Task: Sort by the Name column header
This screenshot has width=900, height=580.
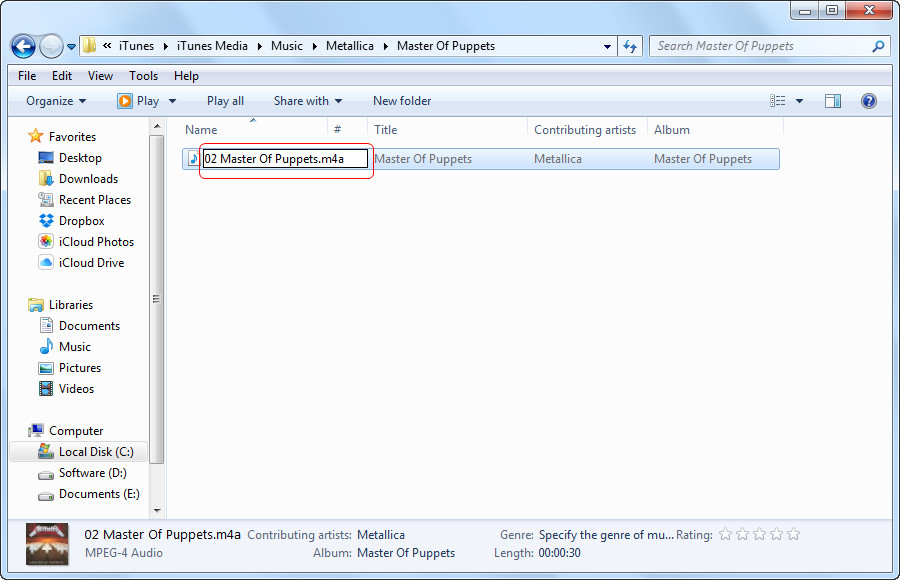Action: tap(255, 130)
